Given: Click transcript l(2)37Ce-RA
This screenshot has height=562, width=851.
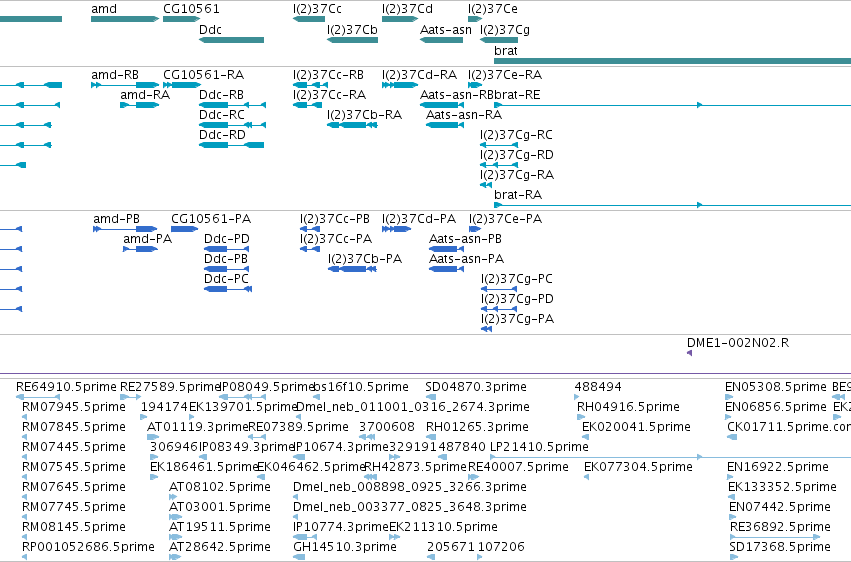Looking at the screenshot, I should coord(475,85).
